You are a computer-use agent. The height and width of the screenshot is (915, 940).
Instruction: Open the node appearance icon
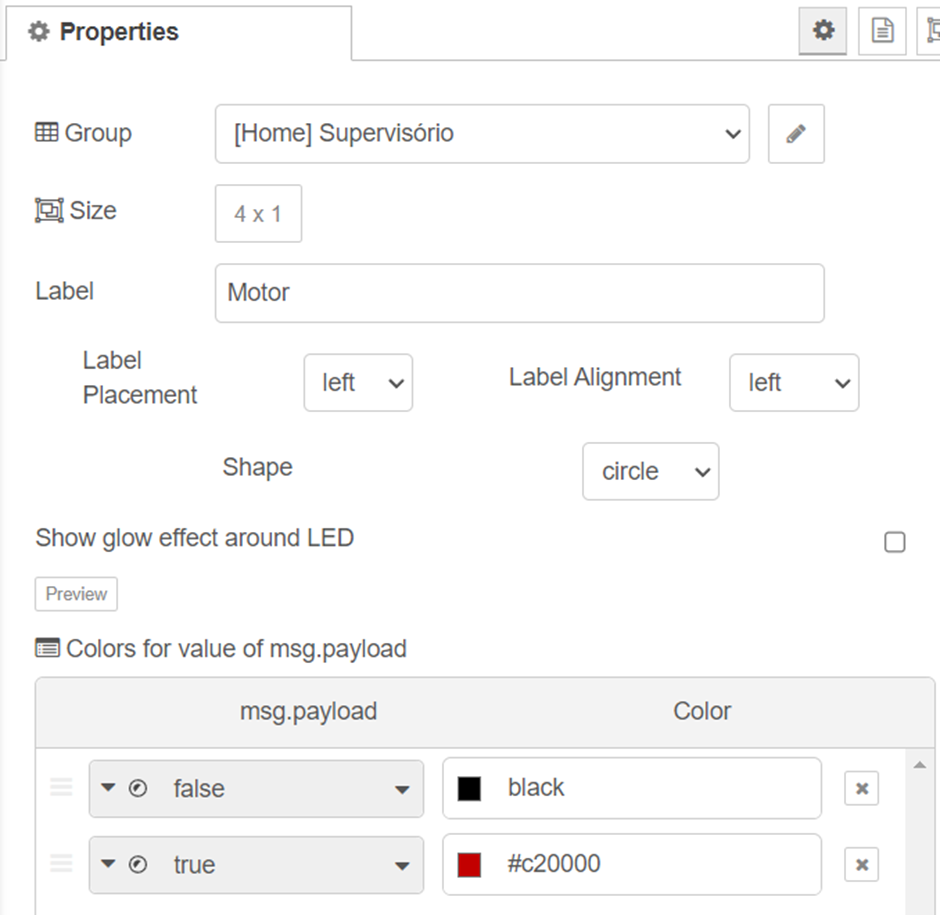pos(931,31)
